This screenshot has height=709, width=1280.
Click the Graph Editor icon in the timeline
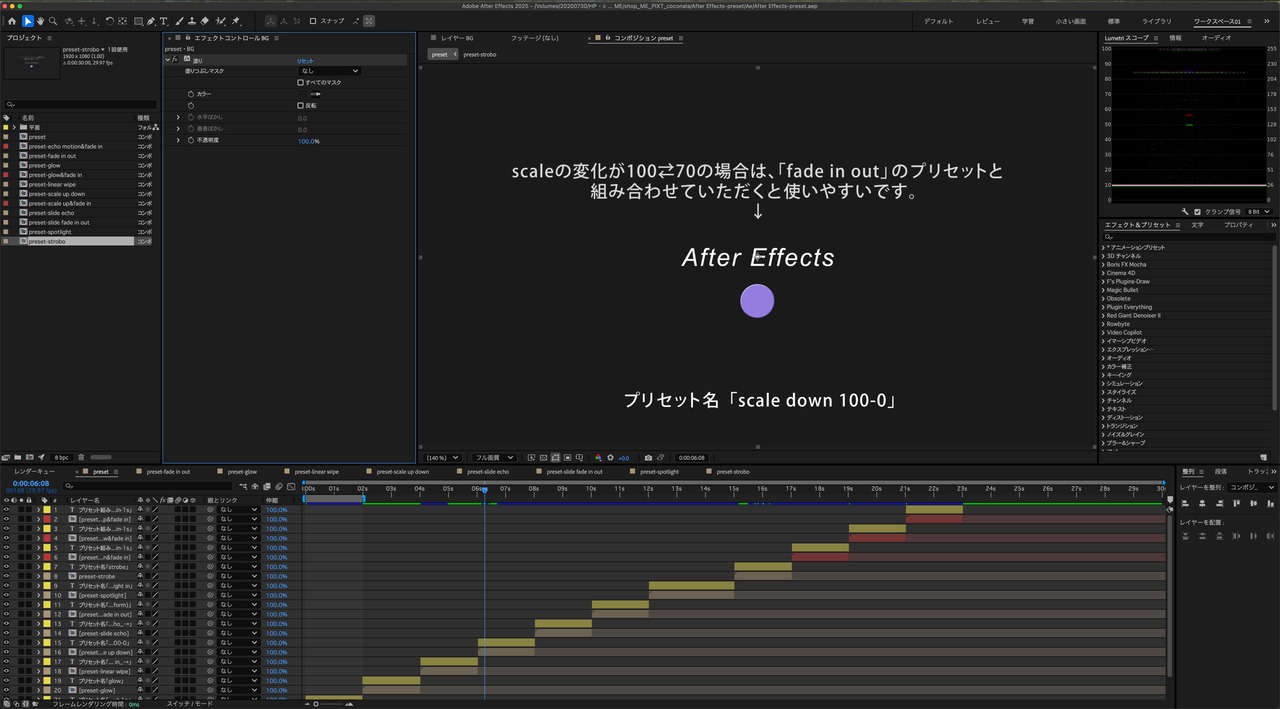pyautogui.click(x=291, y=486)
